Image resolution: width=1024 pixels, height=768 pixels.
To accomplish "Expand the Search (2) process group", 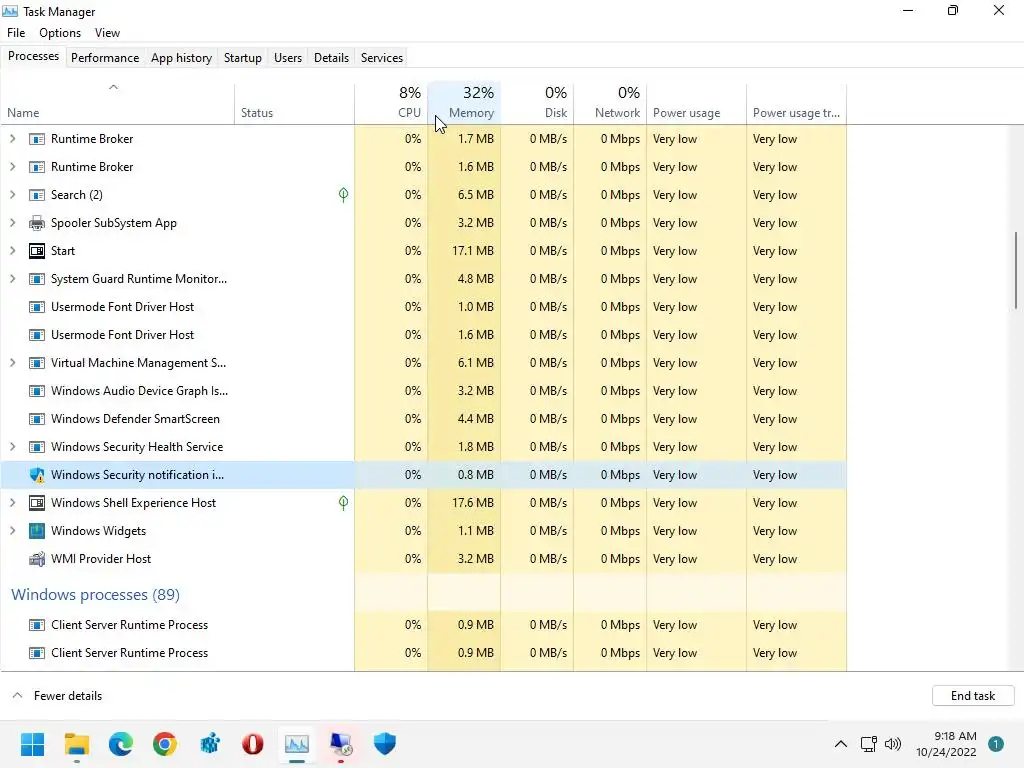I will 12,195.
